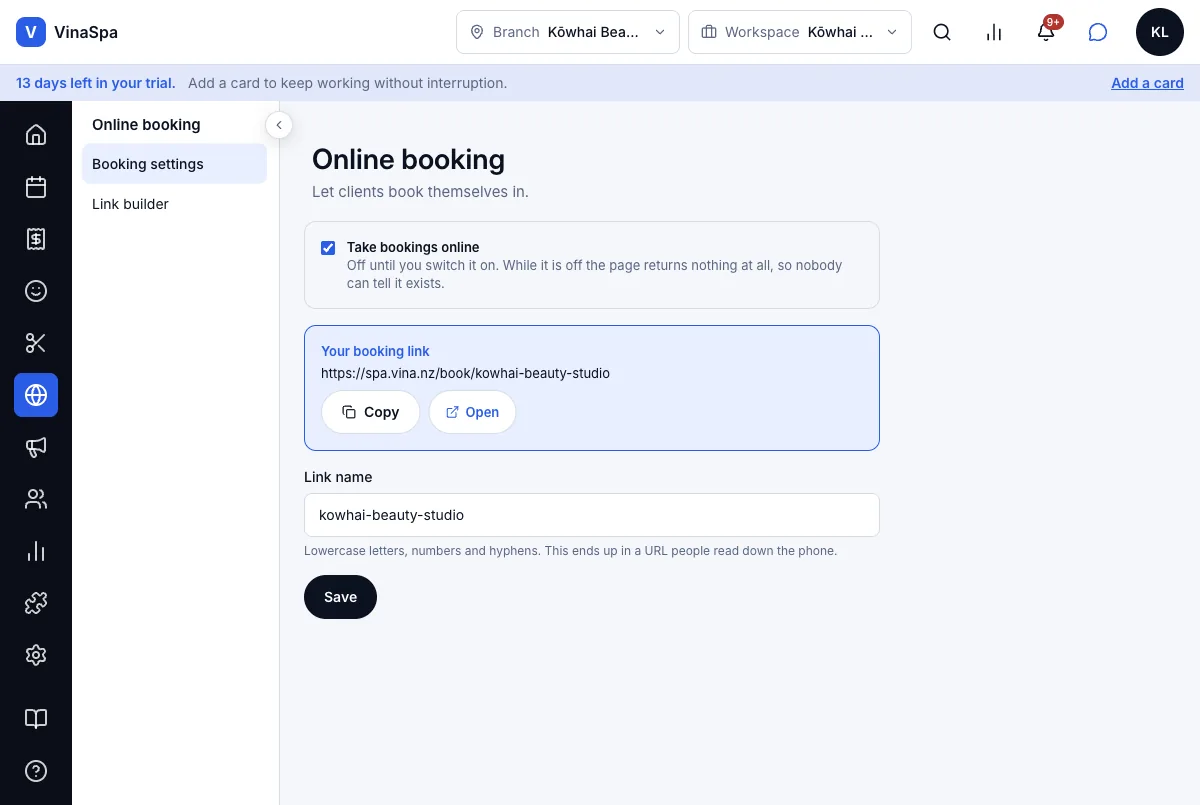Click the VinaSpa logo

point(67,32)
